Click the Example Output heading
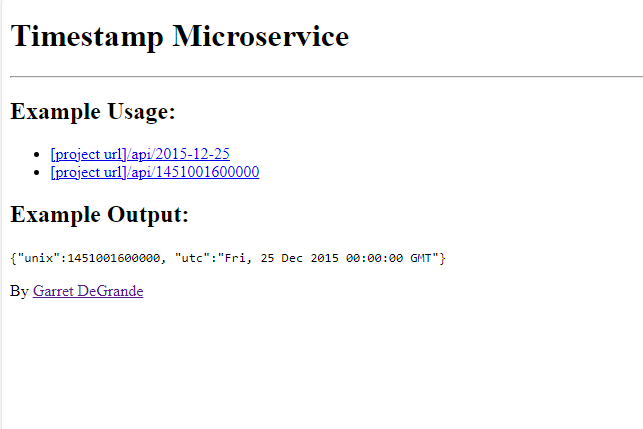The width and height of the screenshot is (643, 429). tap(99, 214)
